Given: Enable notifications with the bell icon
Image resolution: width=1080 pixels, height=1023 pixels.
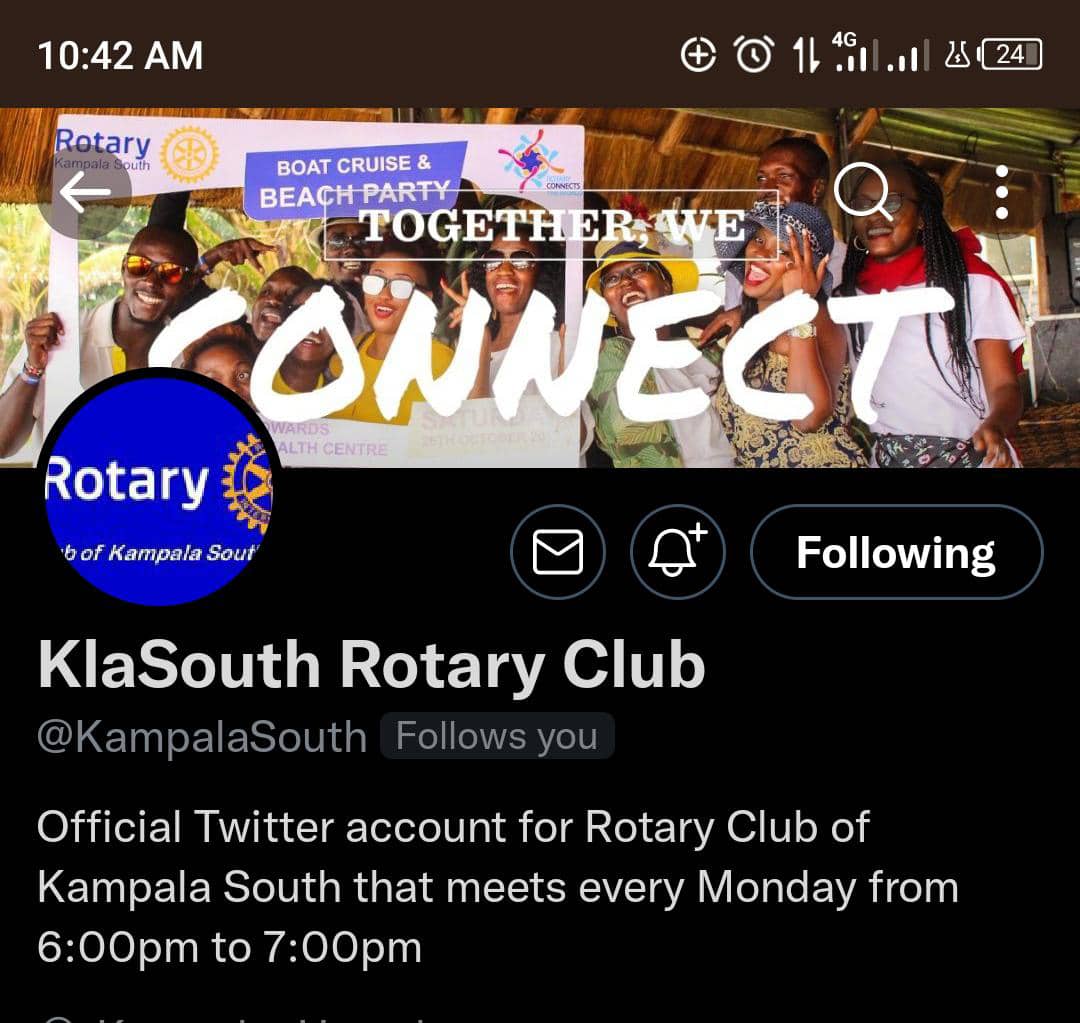Looking at the screenshot, I should (678, 552).
